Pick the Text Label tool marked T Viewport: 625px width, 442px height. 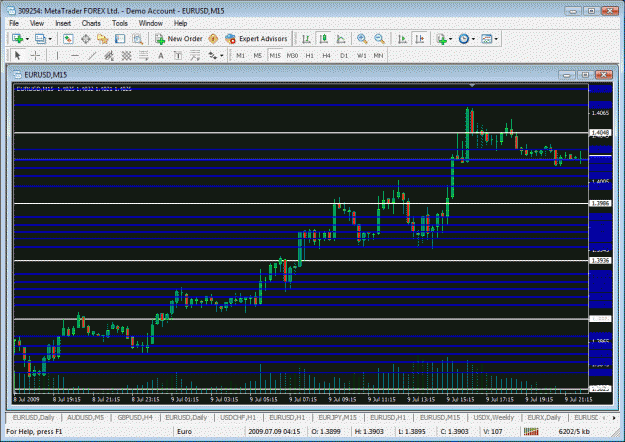click(178, 55)
